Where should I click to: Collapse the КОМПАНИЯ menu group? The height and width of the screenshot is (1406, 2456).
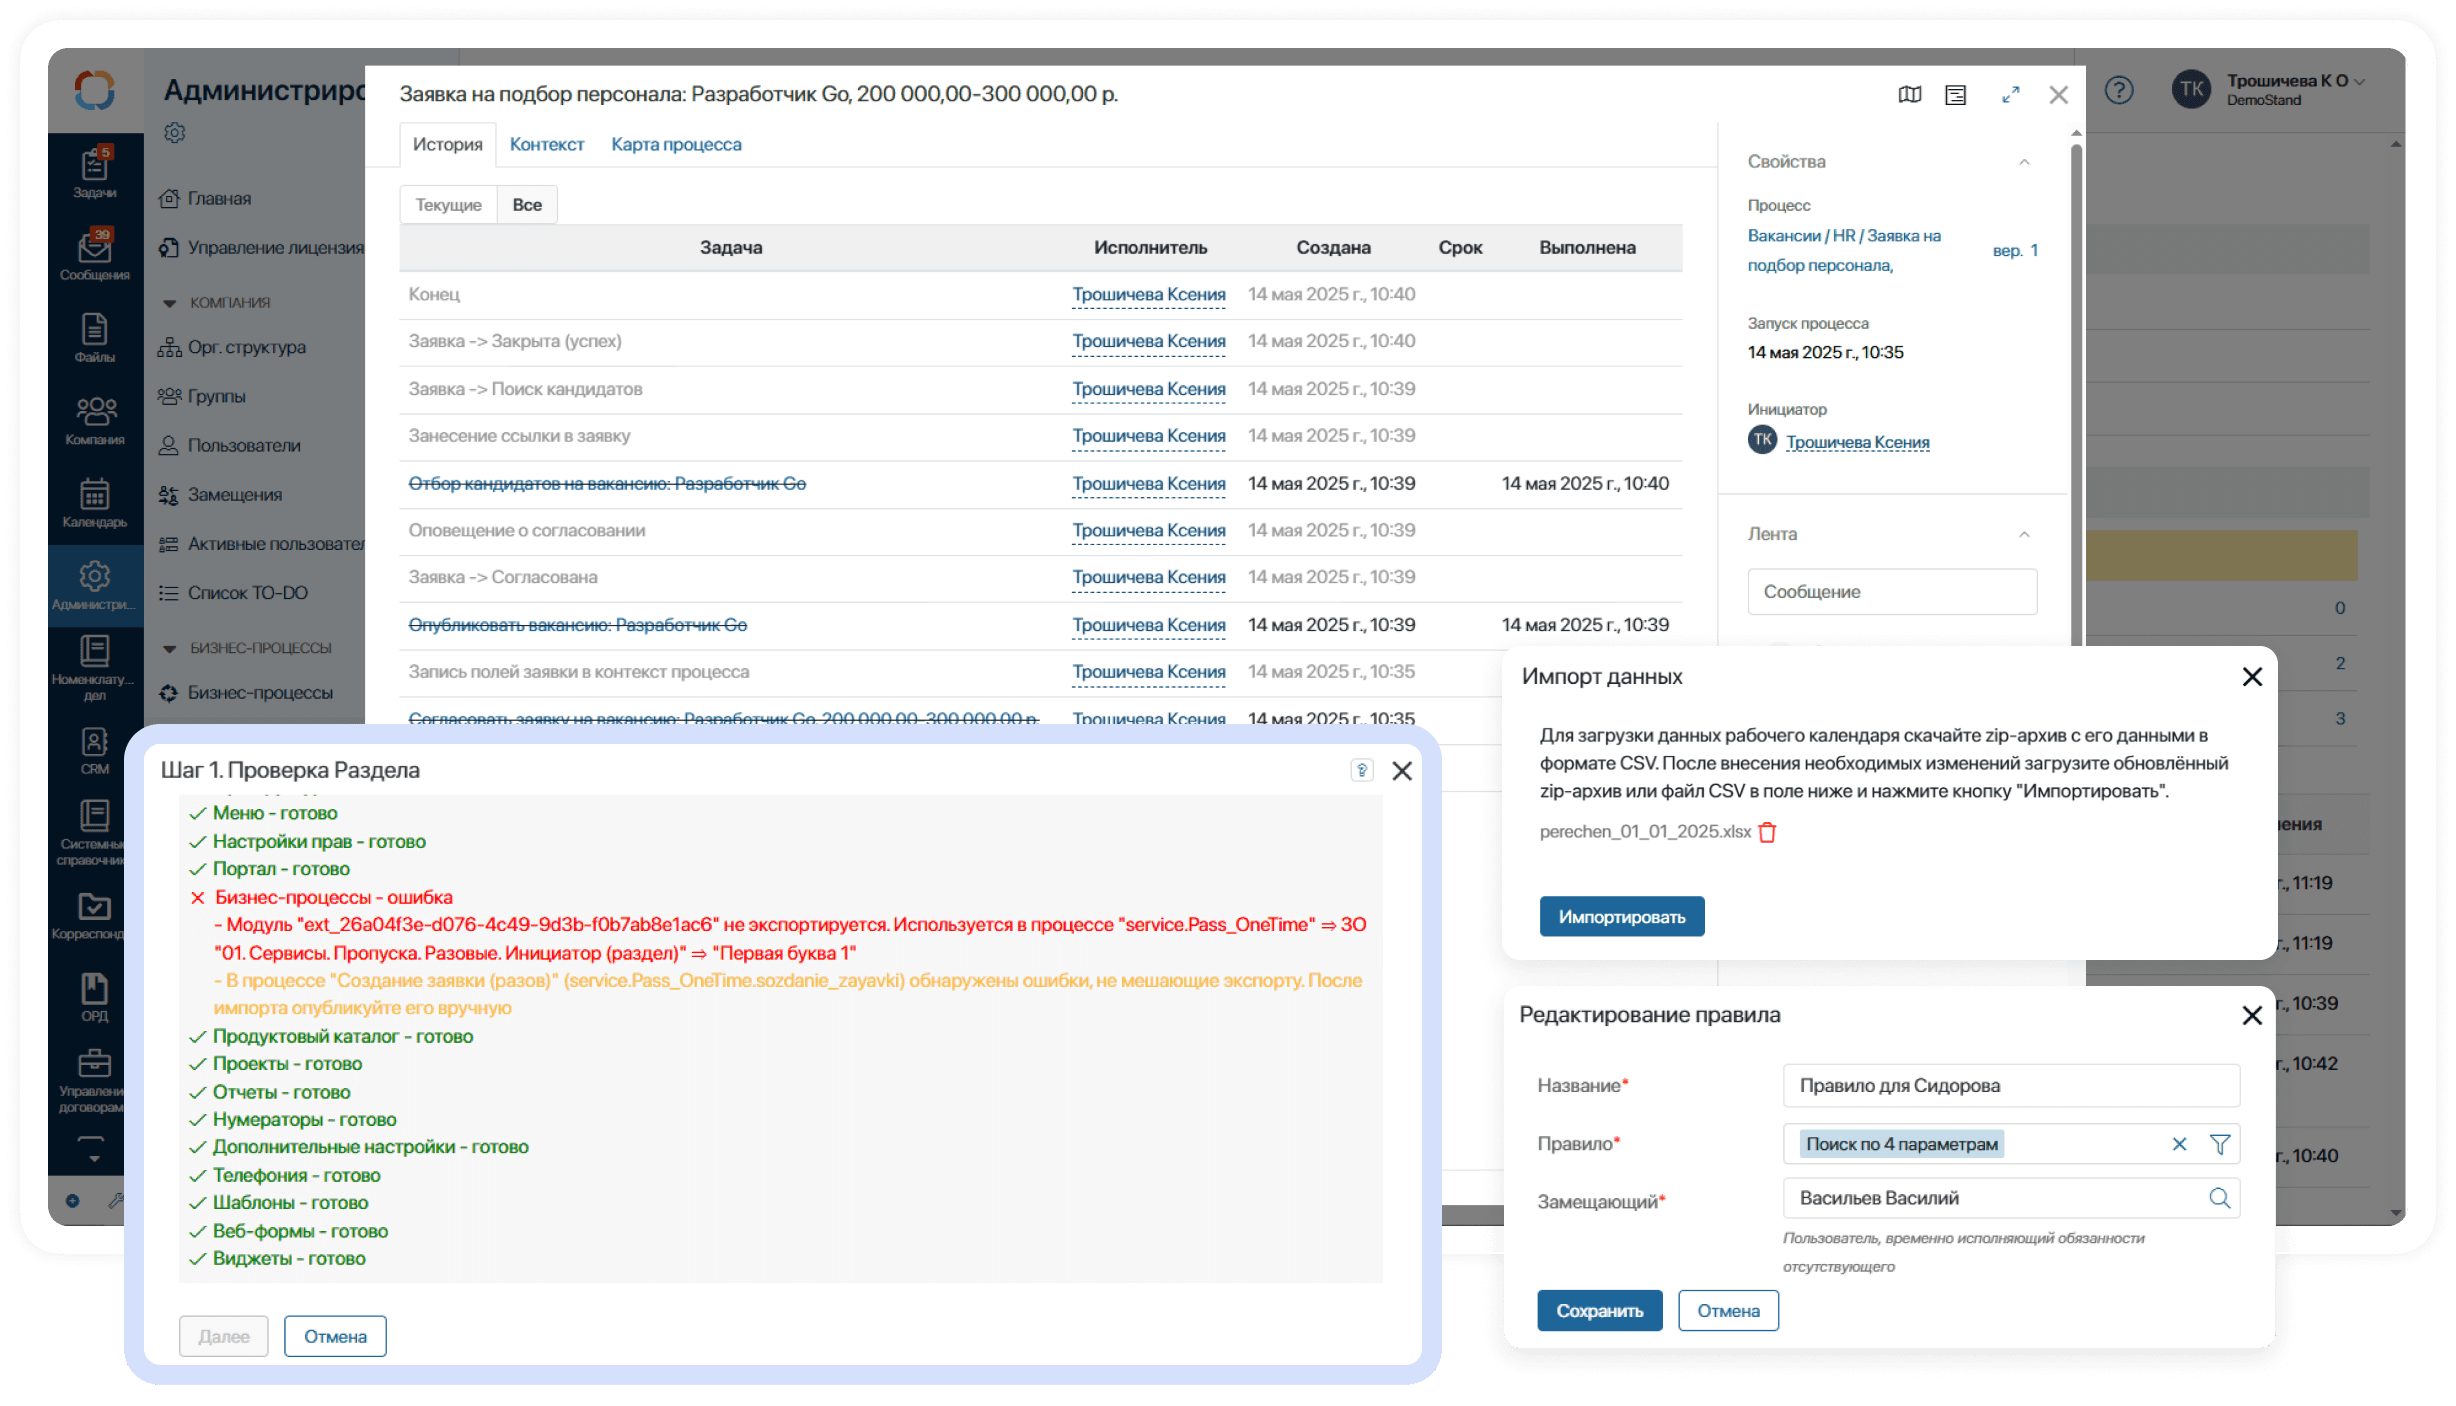(170, 303)
